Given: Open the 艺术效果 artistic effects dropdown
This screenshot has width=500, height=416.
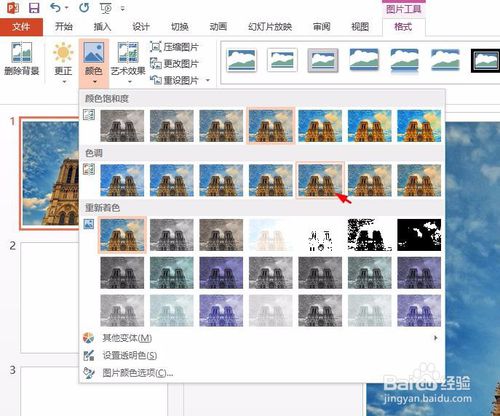Looking at the screenshot, I should (x=128, y=62).
